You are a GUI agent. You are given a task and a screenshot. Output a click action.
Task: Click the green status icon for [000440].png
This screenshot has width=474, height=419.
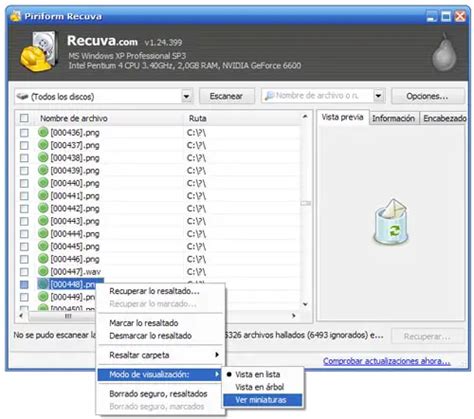(43, 183)
